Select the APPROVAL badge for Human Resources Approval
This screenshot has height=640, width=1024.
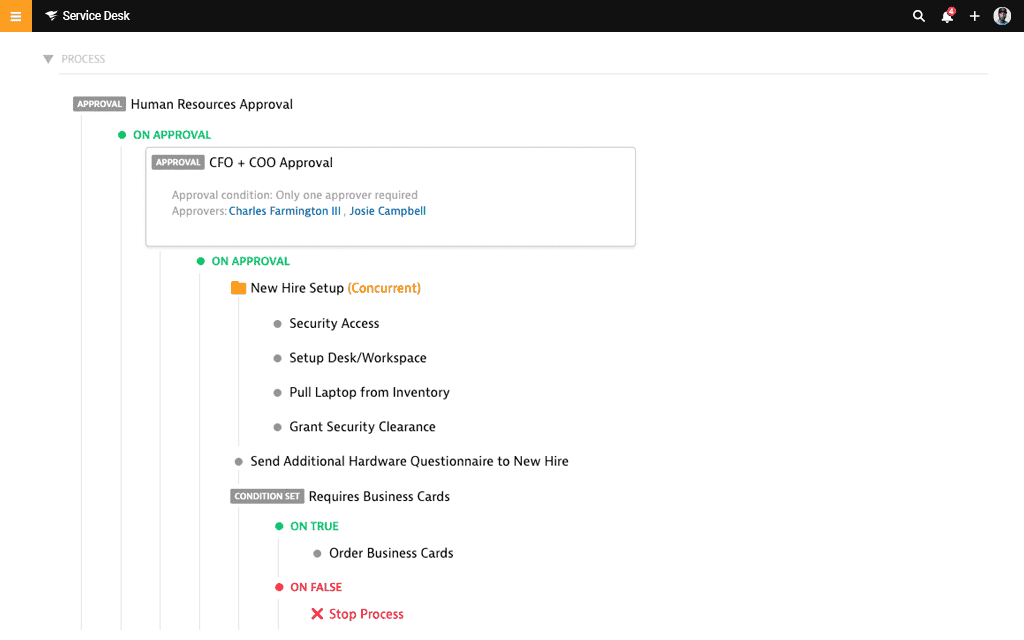(99, 103)
